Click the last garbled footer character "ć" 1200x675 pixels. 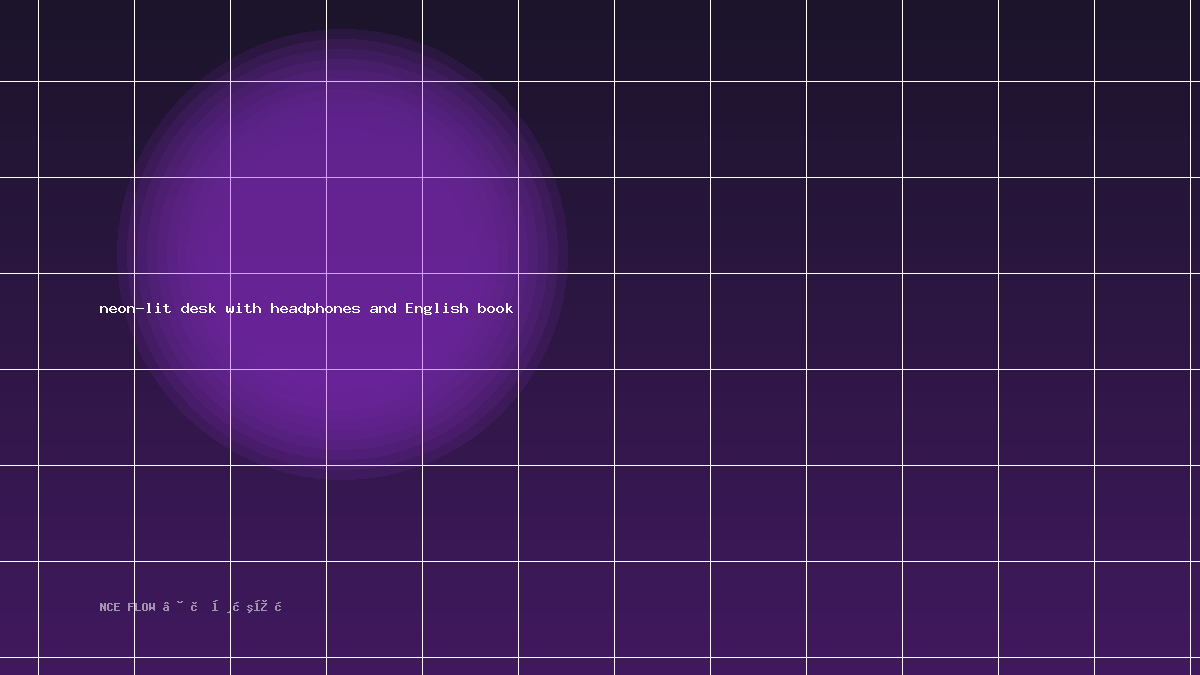(278, 606)
